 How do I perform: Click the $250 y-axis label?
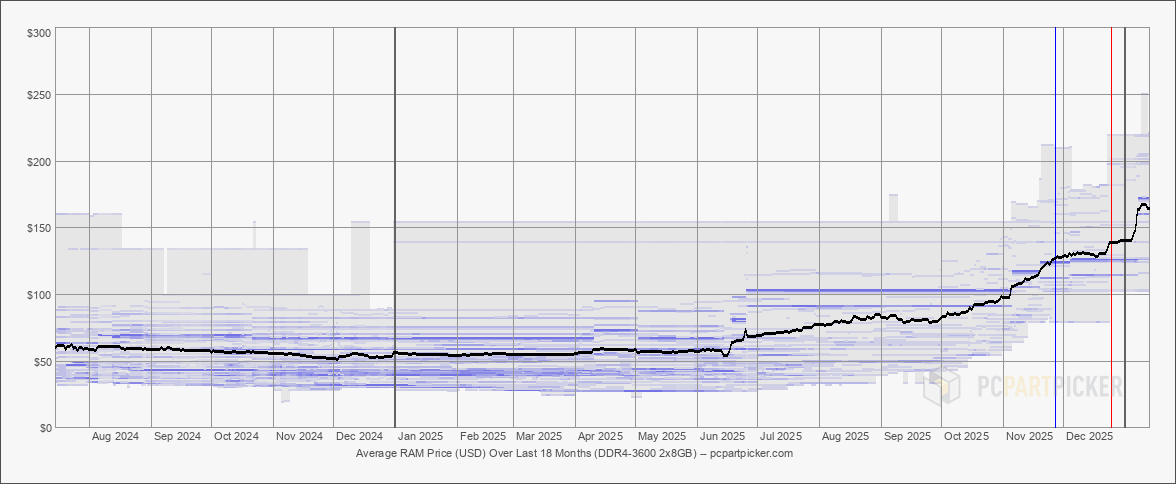40,95
